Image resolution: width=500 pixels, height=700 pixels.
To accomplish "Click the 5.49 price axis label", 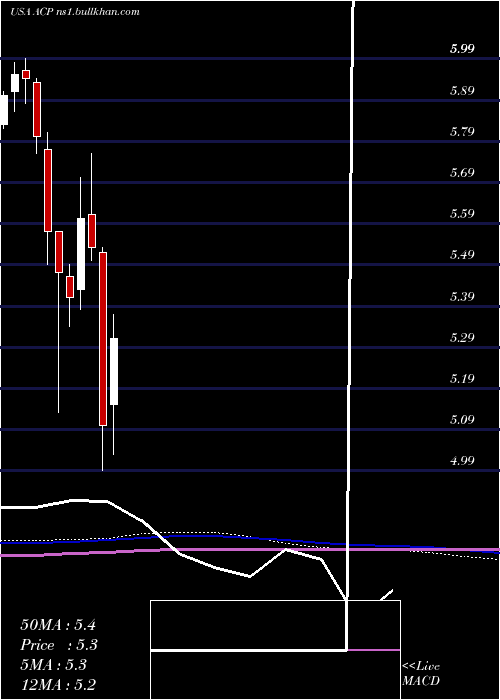I will coord(462,255).
